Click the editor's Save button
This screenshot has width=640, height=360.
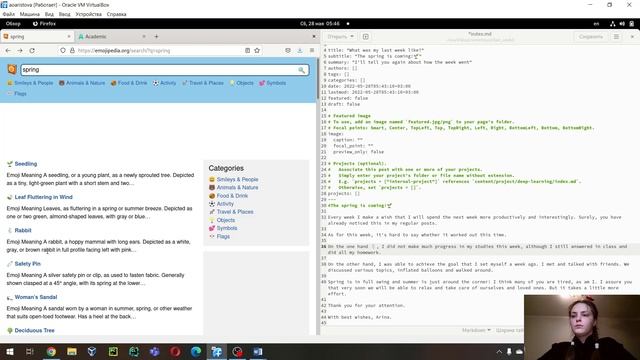(x=591, y=36)
